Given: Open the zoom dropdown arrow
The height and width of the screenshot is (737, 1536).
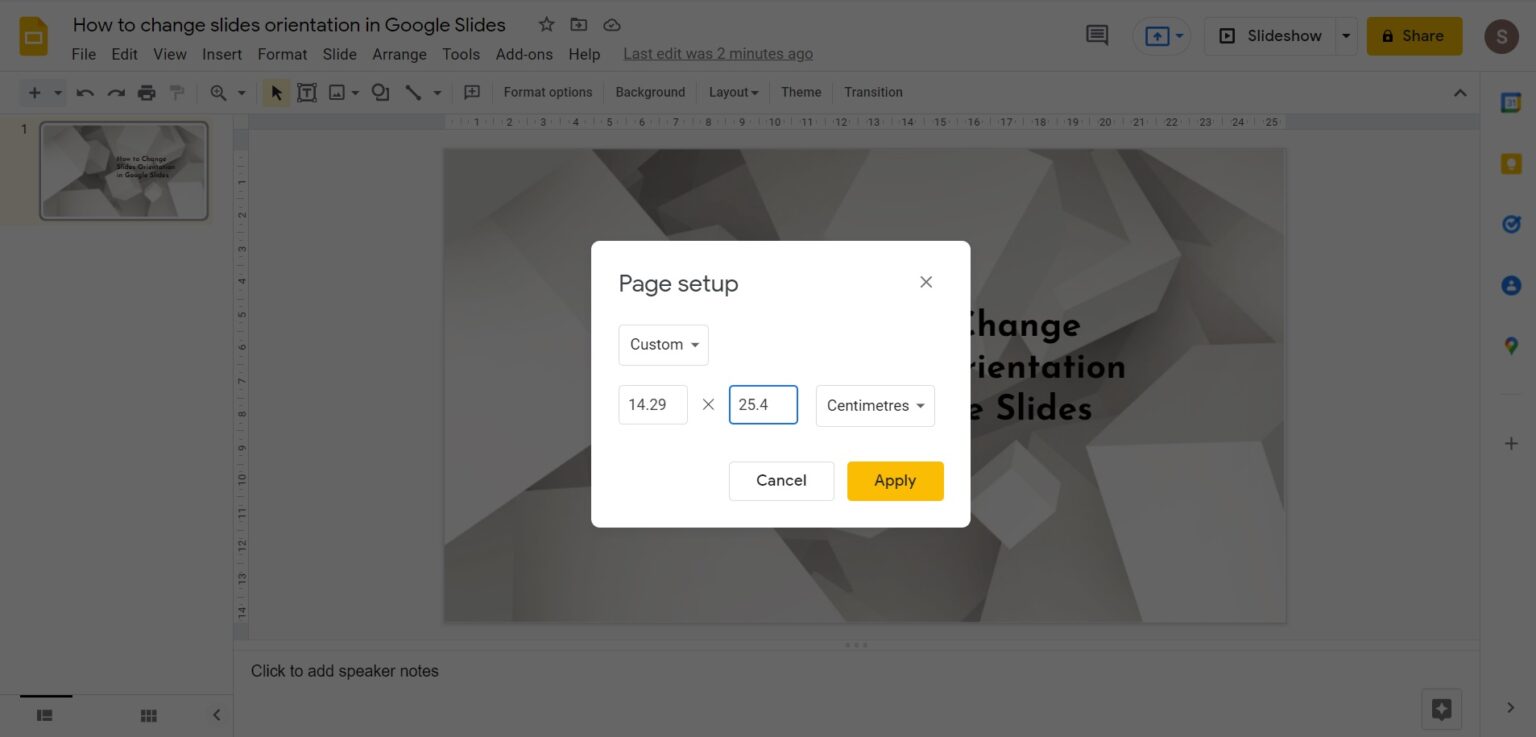Looking at the screenshot, I should tap(241, 93).
